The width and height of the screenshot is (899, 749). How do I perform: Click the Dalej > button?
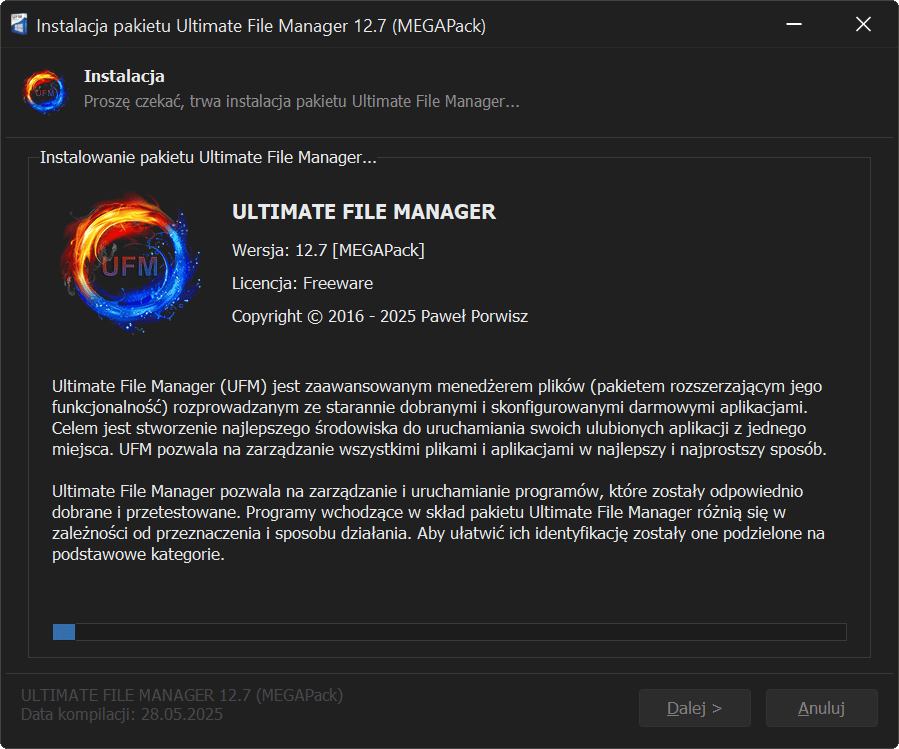click(x=694, y=708)
